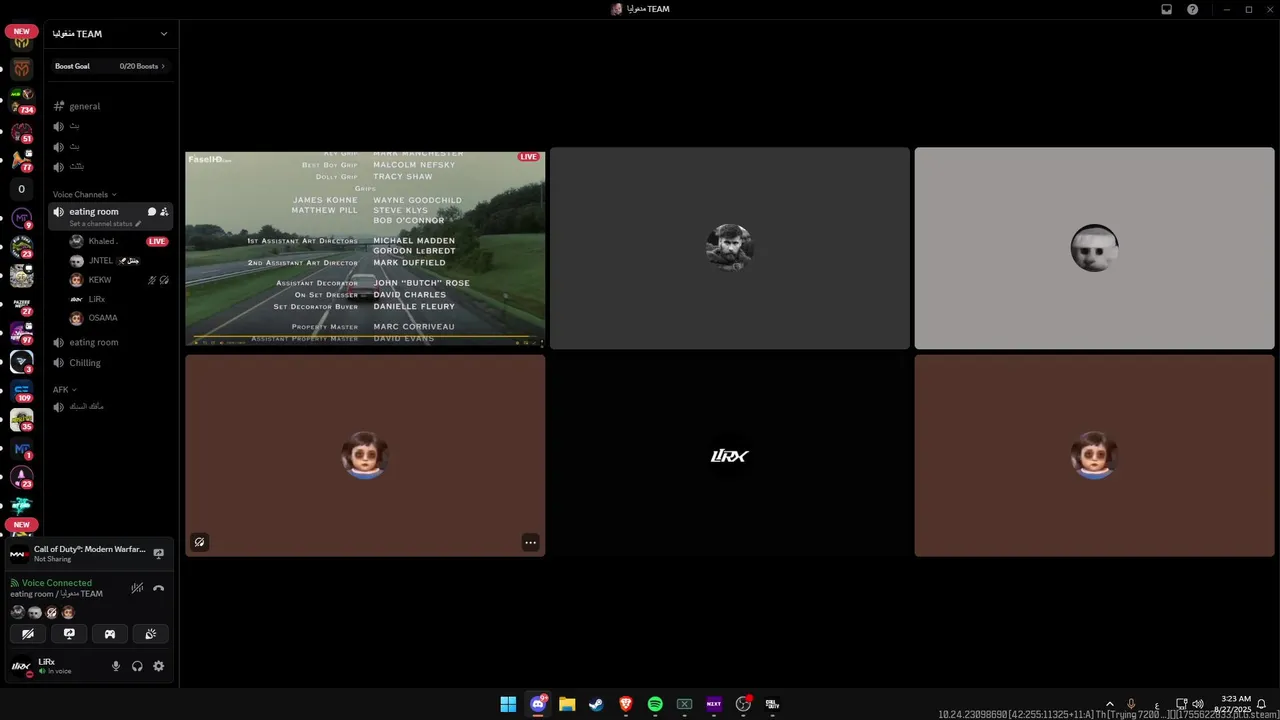Seek on the stream video progress bar
1280x720 pixels.
pyautogui.click(x=365, y=337)
